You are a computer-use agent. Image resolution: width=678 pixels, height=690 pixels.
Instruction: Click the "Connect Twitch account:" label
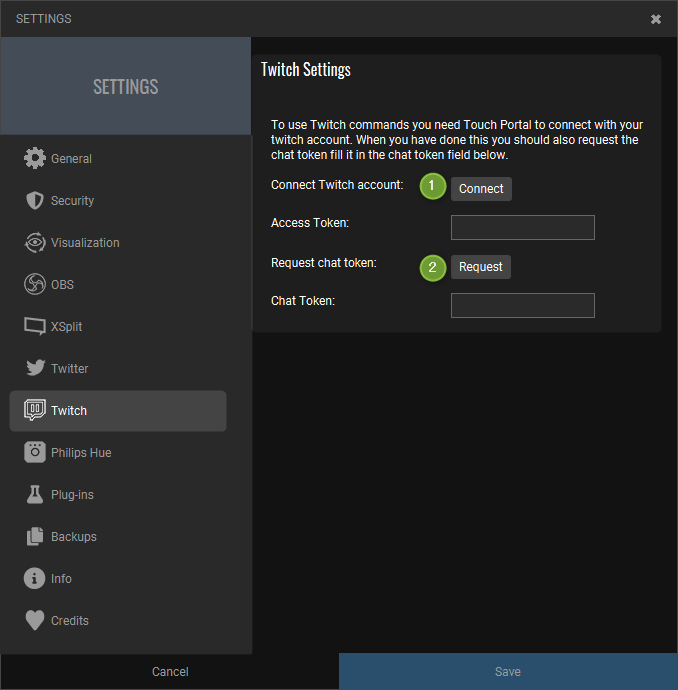point(337,185)
